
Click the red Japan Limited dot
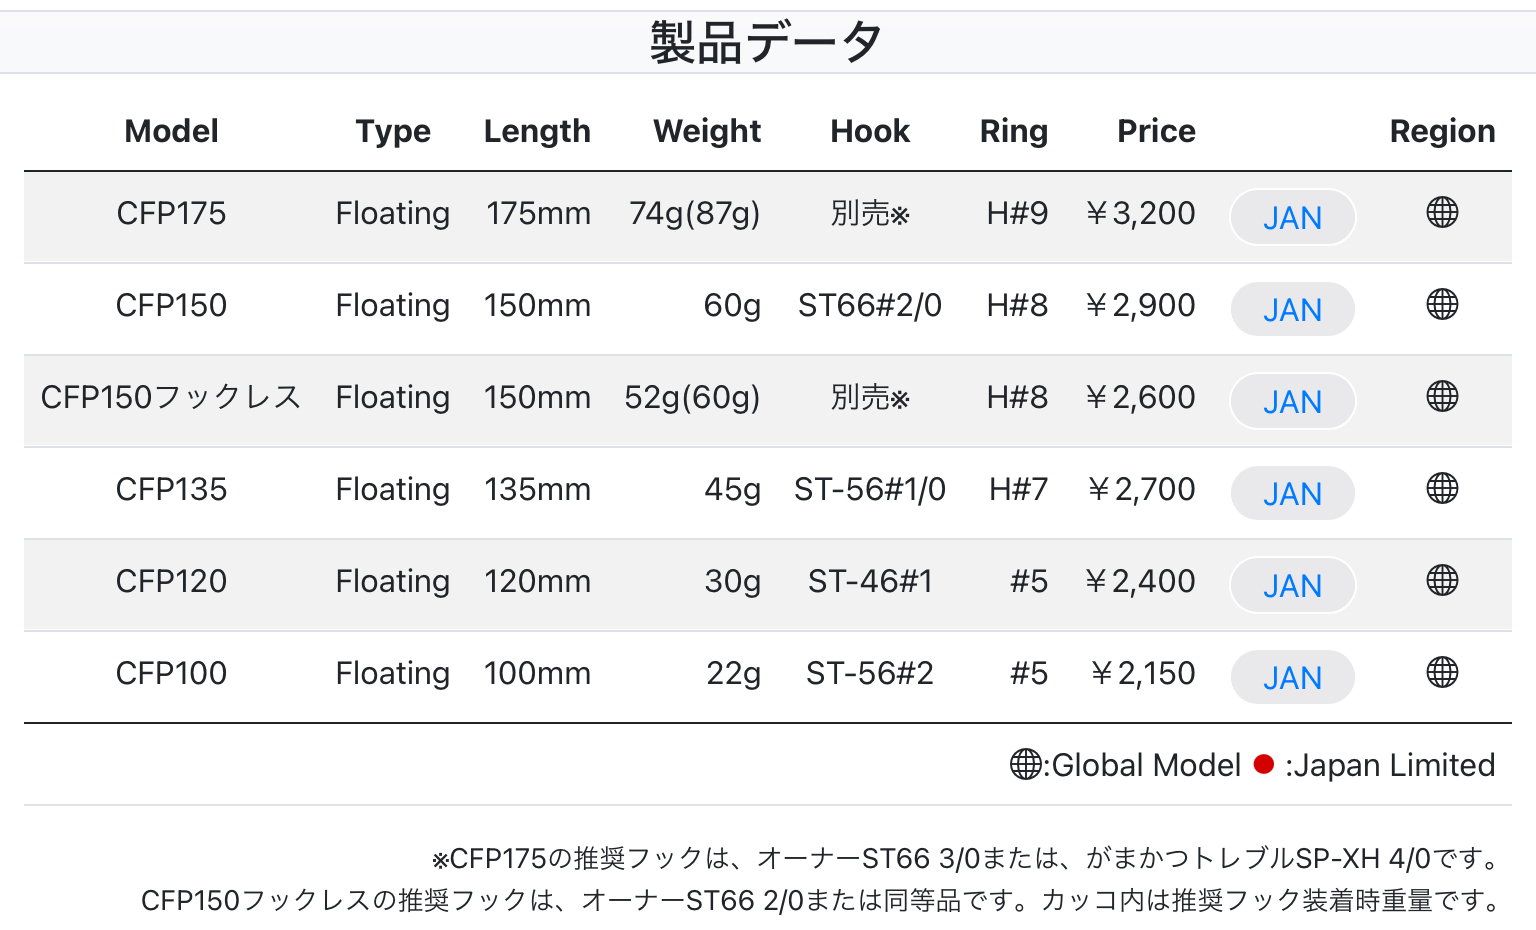[x=1264, y=765]
